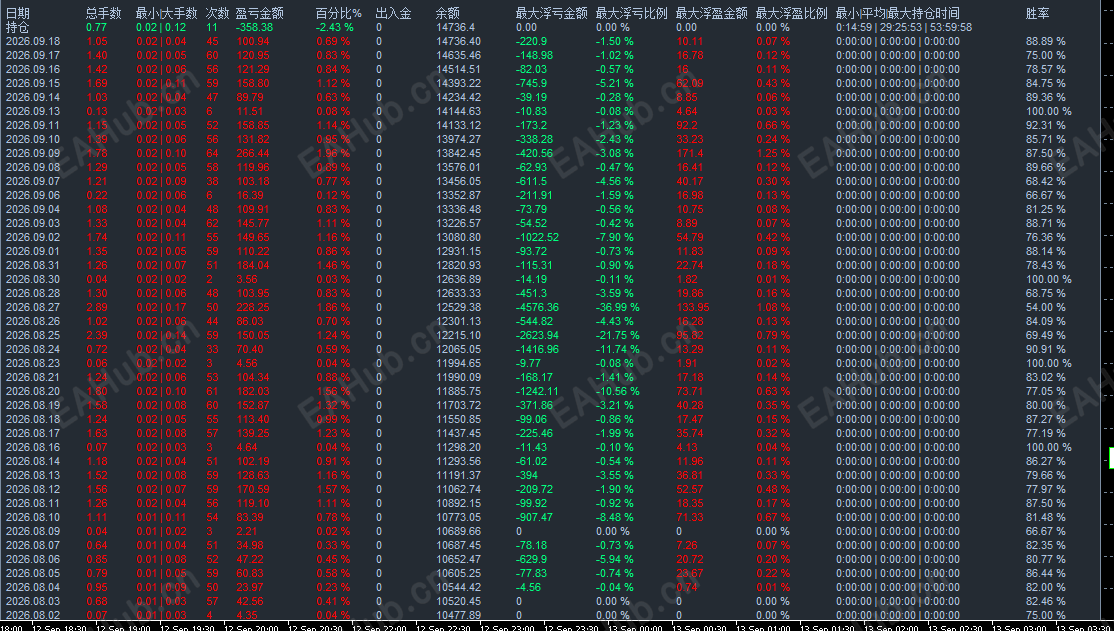Click the floating loss ratio -36.99 %
This screenshot has width=1114, height=631.
(x=617, y=307)
